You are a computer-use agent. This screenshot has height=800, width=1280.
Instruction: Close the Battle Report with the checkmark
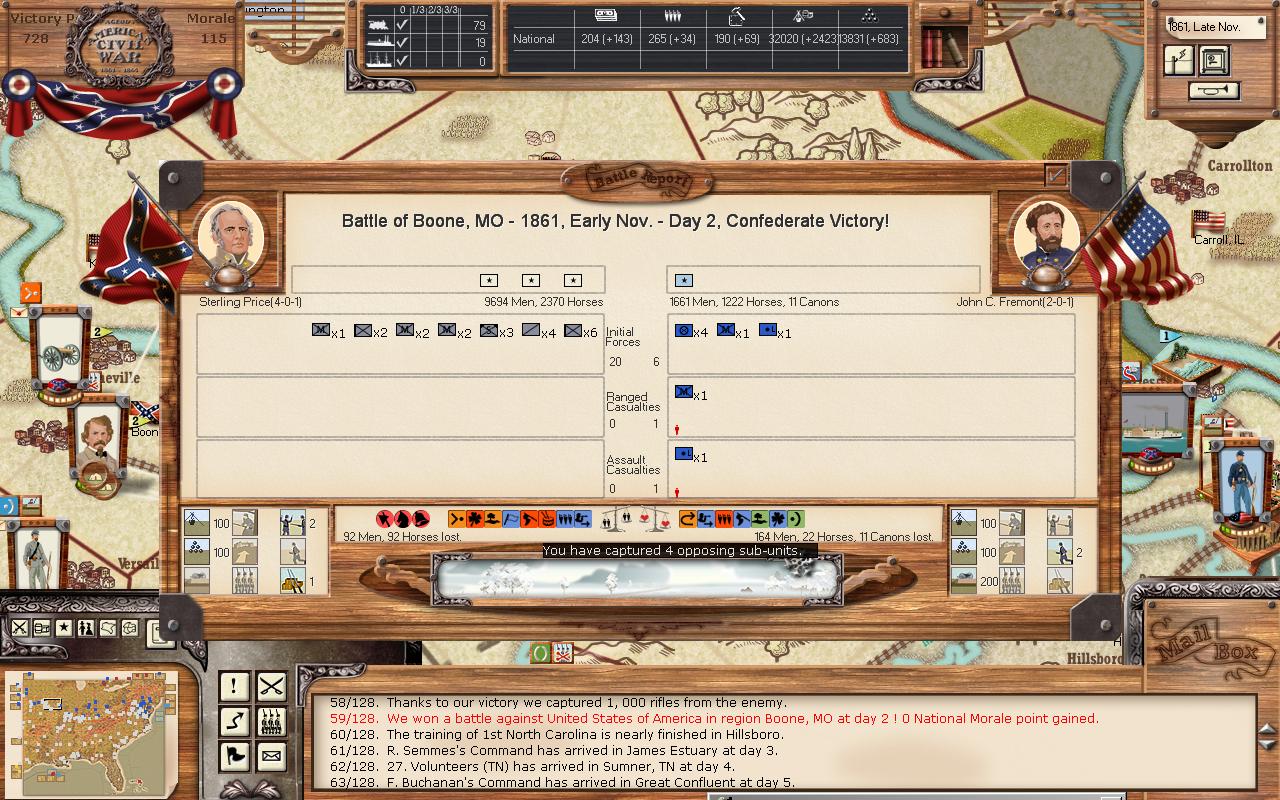click(1055, 175)
